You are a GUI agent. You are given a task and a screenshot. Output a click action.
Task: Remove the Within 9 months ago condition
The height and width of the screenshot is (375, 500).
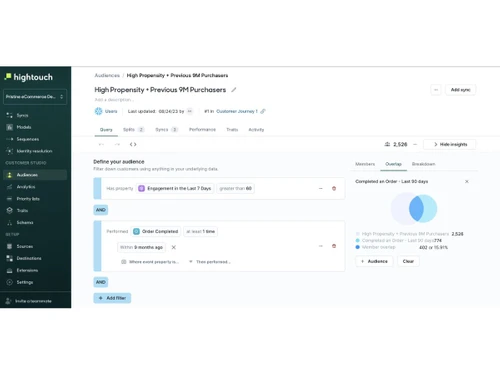coord(174,247)
